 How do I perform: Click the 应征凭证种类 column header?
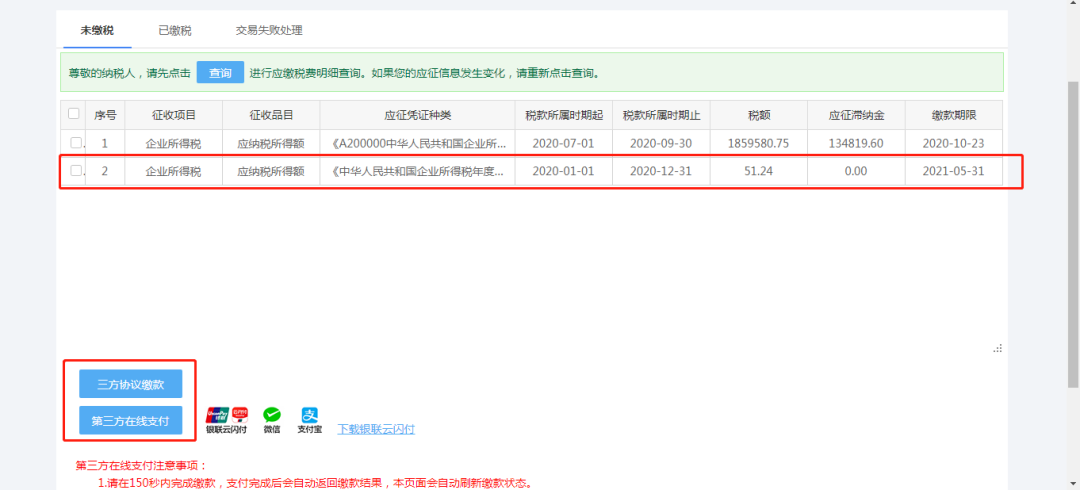tap(417, 115)
